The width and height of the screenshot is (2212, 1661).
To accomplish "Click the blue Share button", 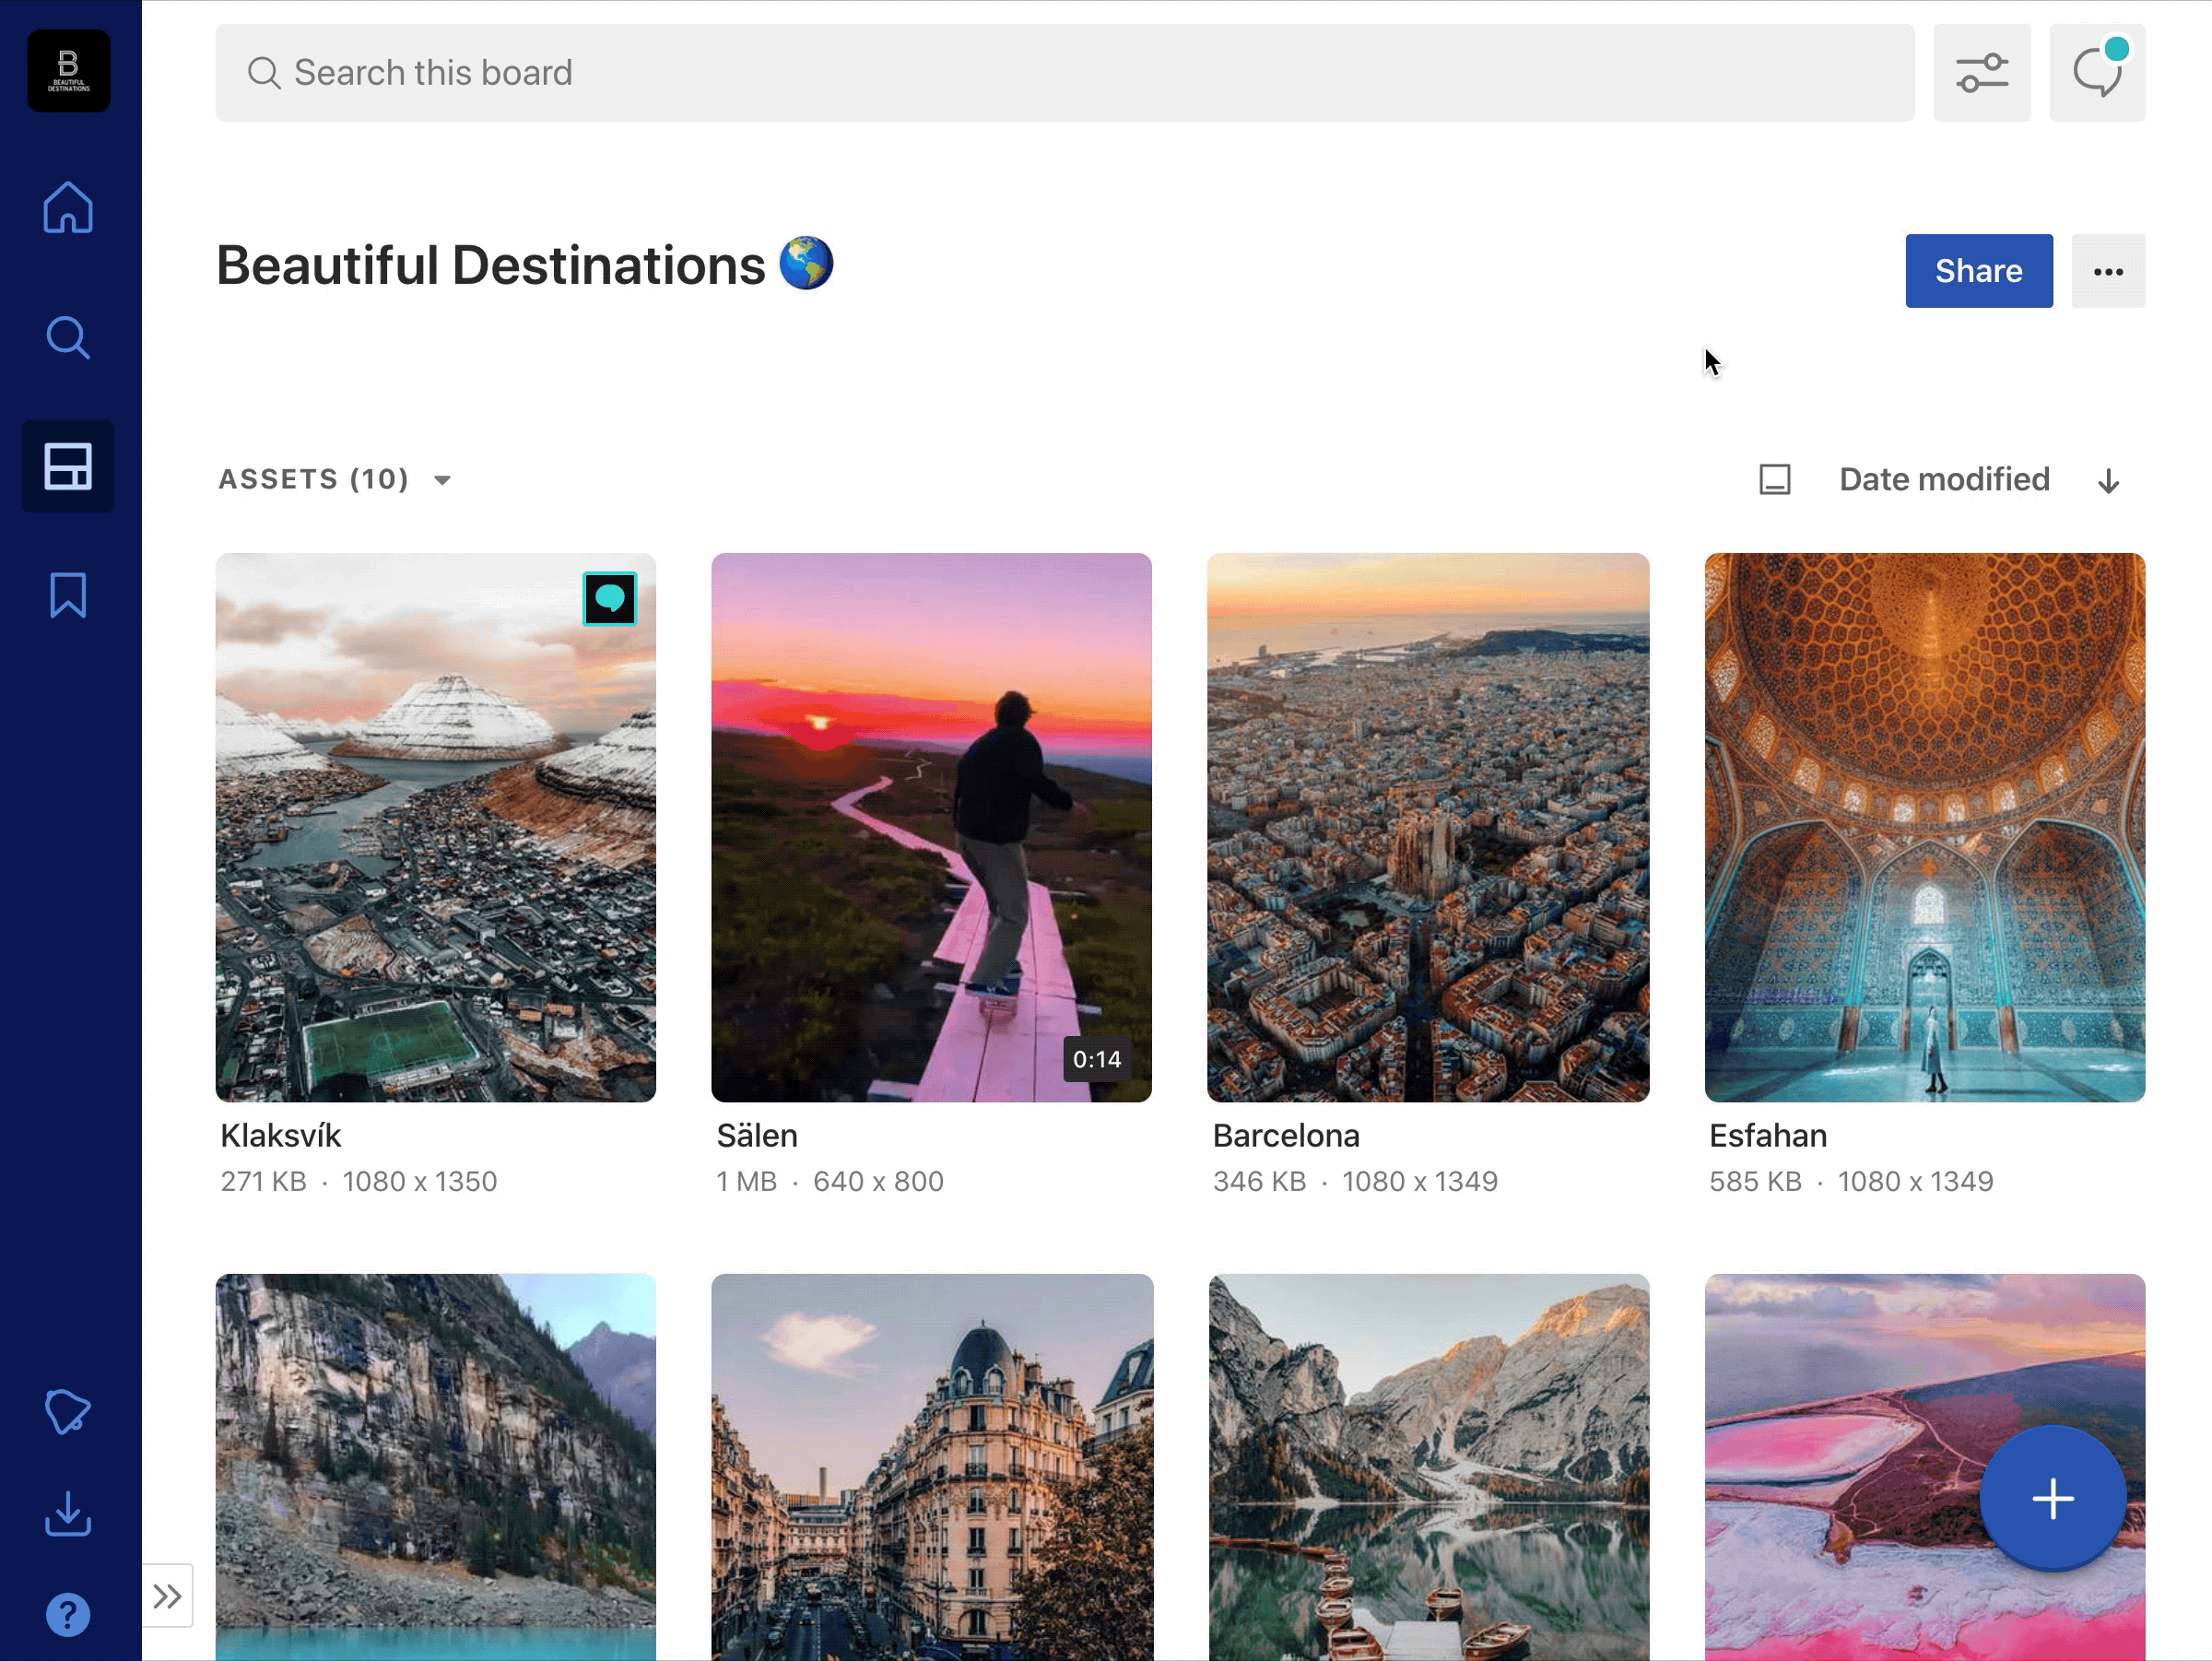I will 1978,271.
